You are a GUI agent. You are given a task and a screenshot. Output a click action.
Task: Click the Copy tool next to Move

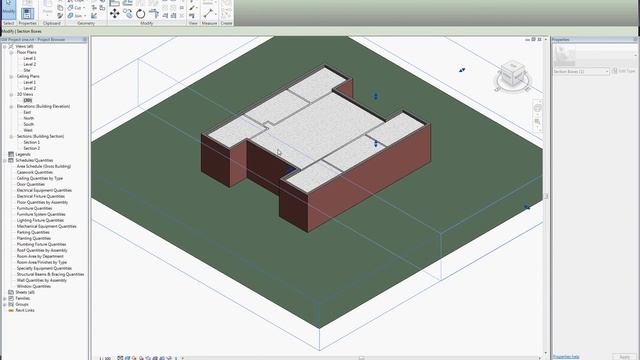pos(128,14)
